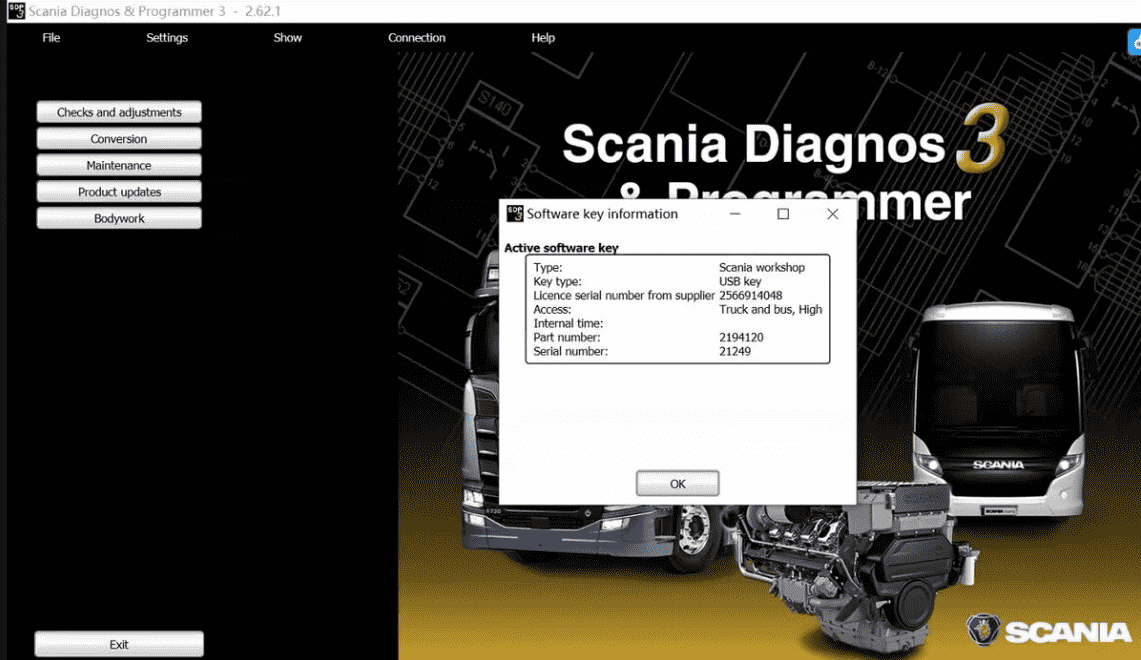Click the SDP3 icon in dialog title bar
The image size is (1141, 660).
coord(515,214)
